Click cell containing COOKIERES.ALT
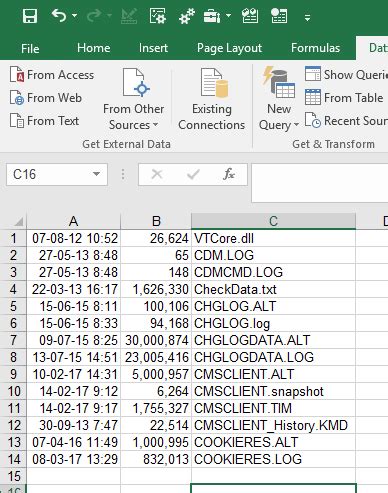Screen dimensions: 388x493 273,442
